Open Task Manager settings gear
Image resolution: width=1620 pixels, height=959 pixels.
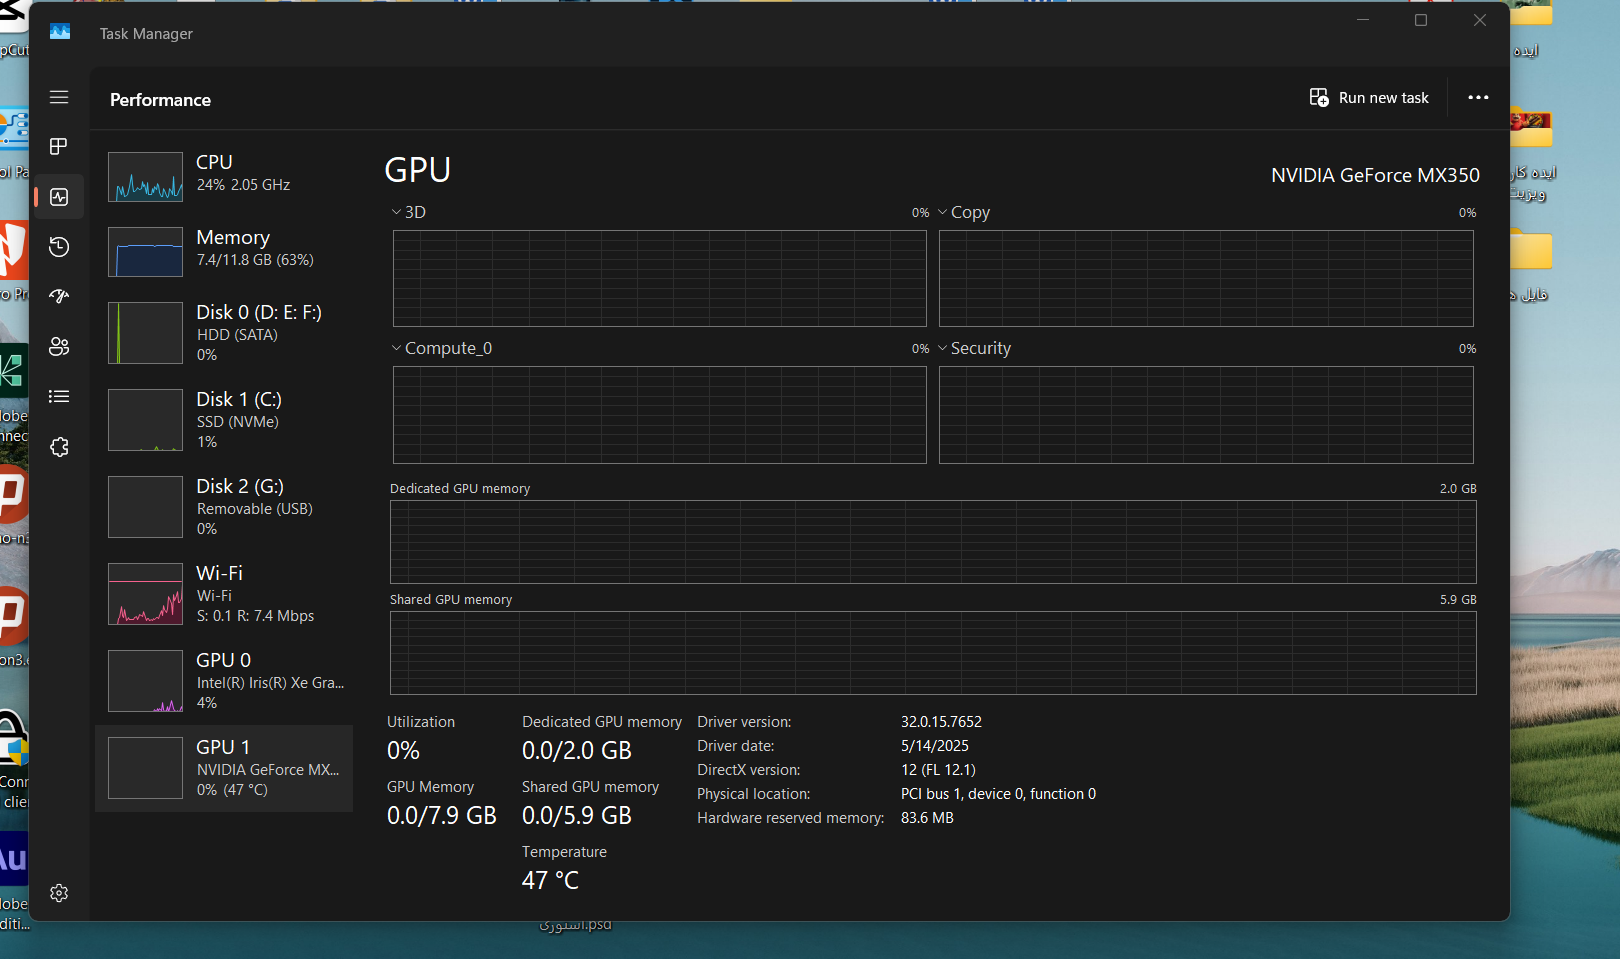59,893
